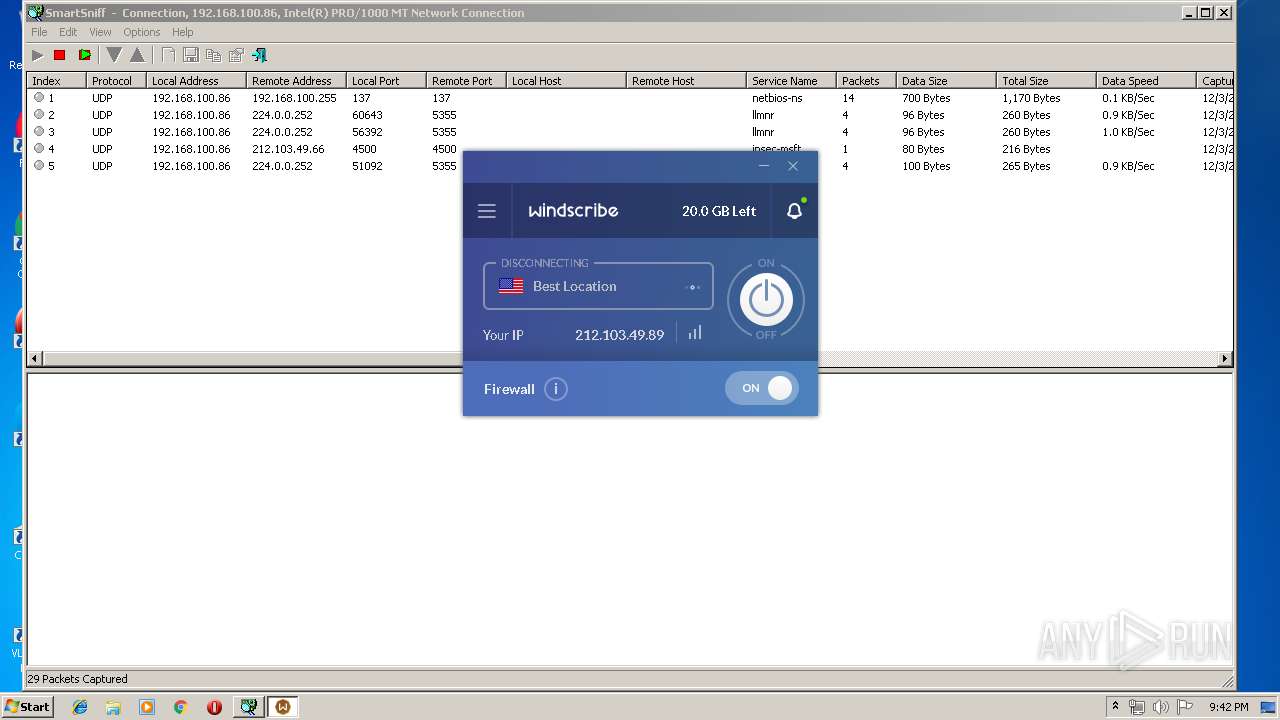Click the new blank page toolbar icon
Viewport: 1280px width, 720px height.
pos(168,55)
